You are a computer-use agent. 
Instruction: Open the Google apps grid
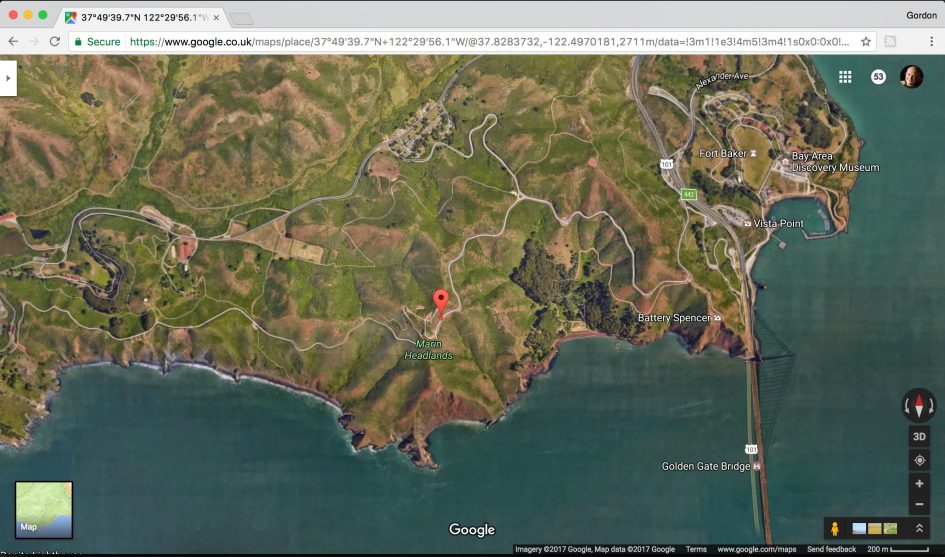click(845, 77)
